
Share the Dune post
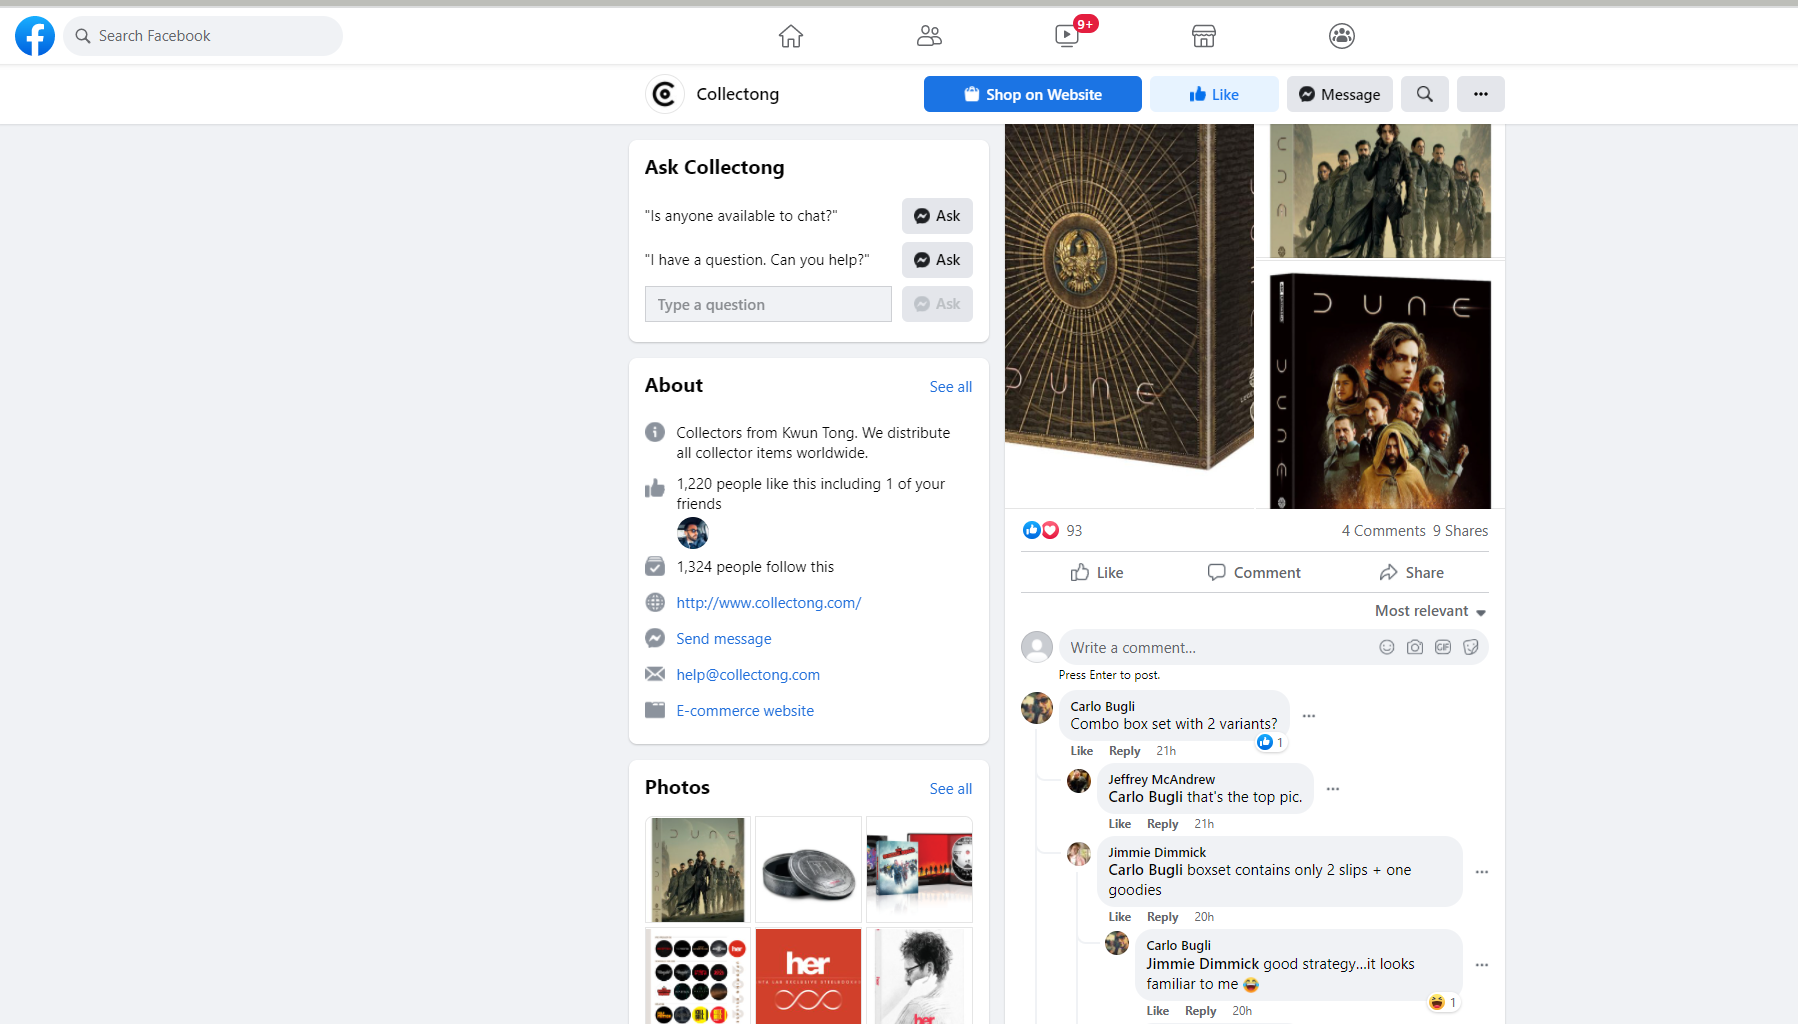(1411, 573)
